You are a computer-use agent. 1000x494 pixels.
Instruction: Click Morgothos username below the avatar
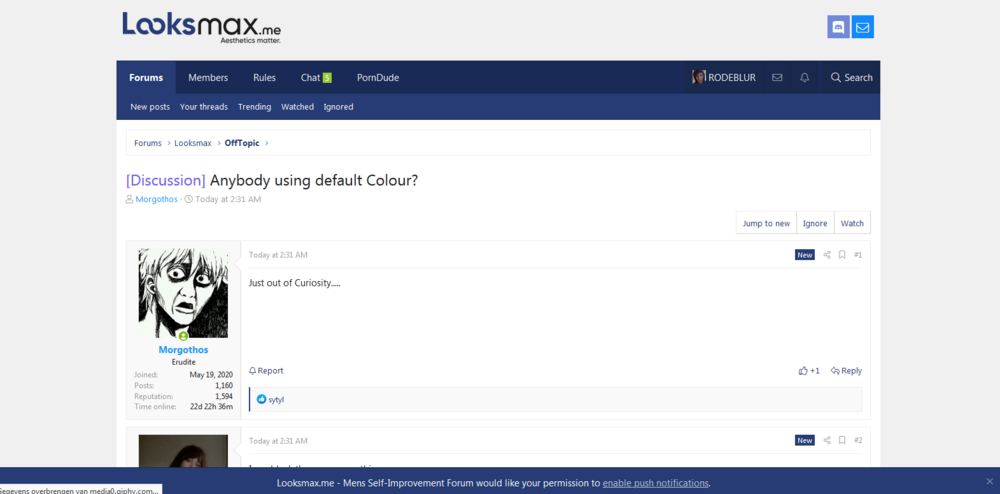[x=183, y=350]
